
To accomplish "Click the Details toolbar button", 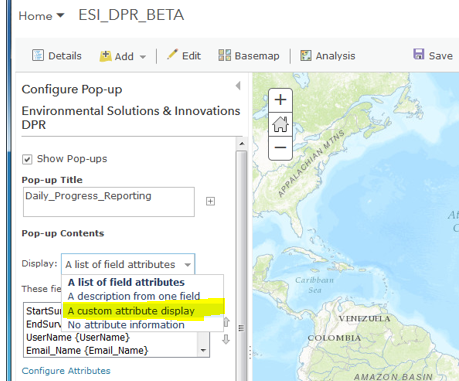I will 57,56.
